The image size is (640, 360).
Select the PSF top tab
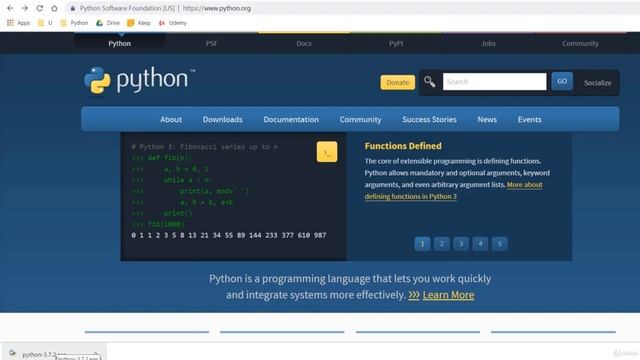pyautogui.click(x=211, y=43)
